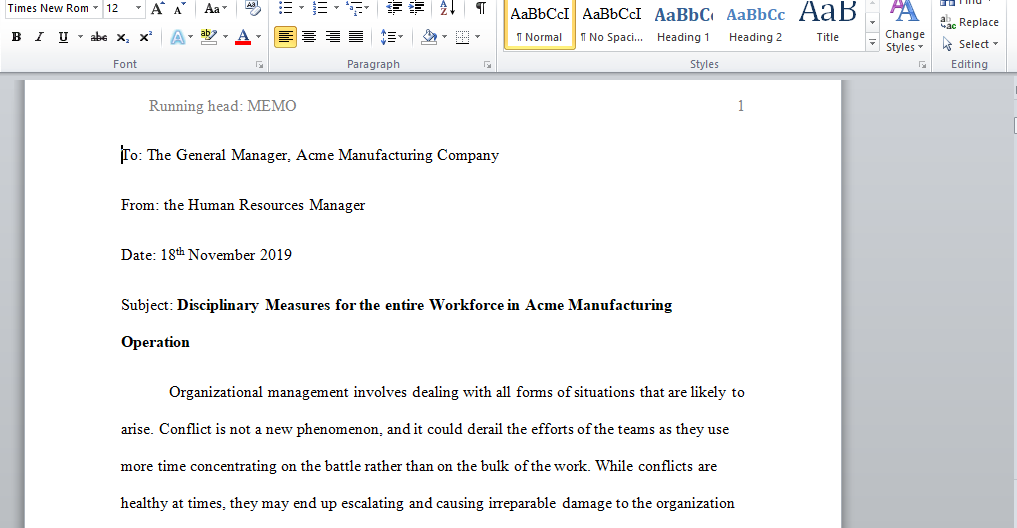Open the font name dropdown

tap(95, 8)
